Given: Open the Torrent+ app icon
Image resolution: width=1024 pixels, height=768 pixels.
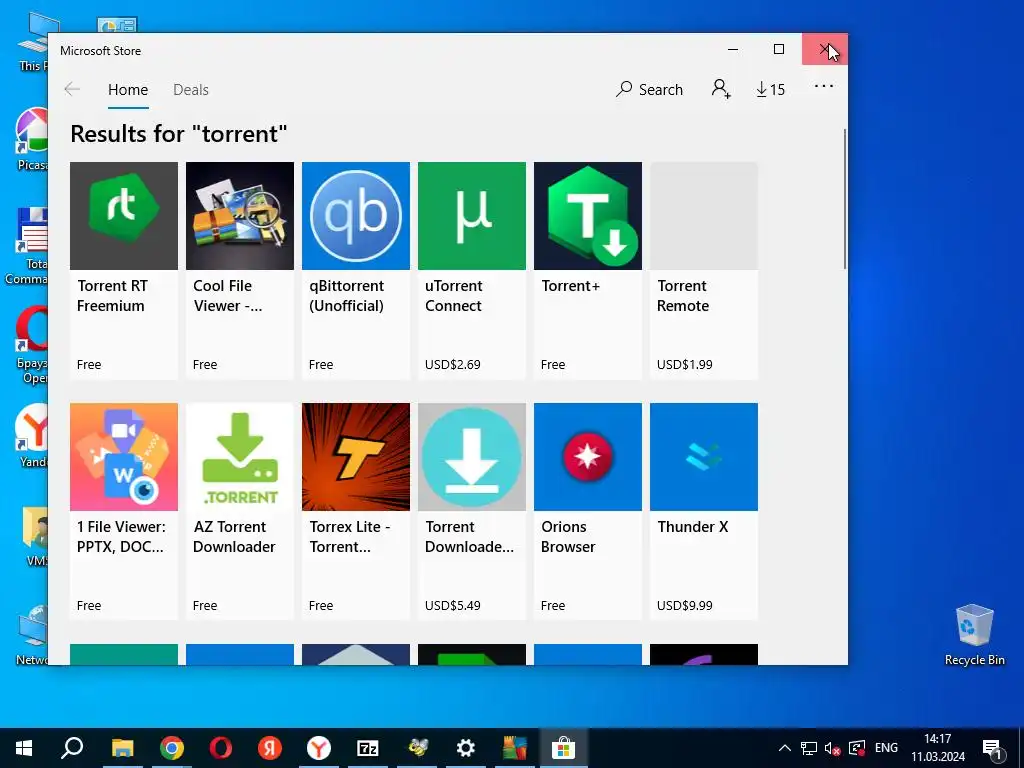Looking at the screenshot, I should click(x=588, y=216).
